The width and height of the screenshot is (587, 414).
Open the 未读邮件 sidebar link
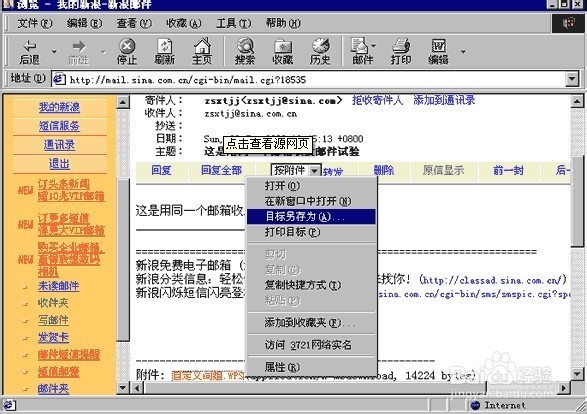[59, 286]
